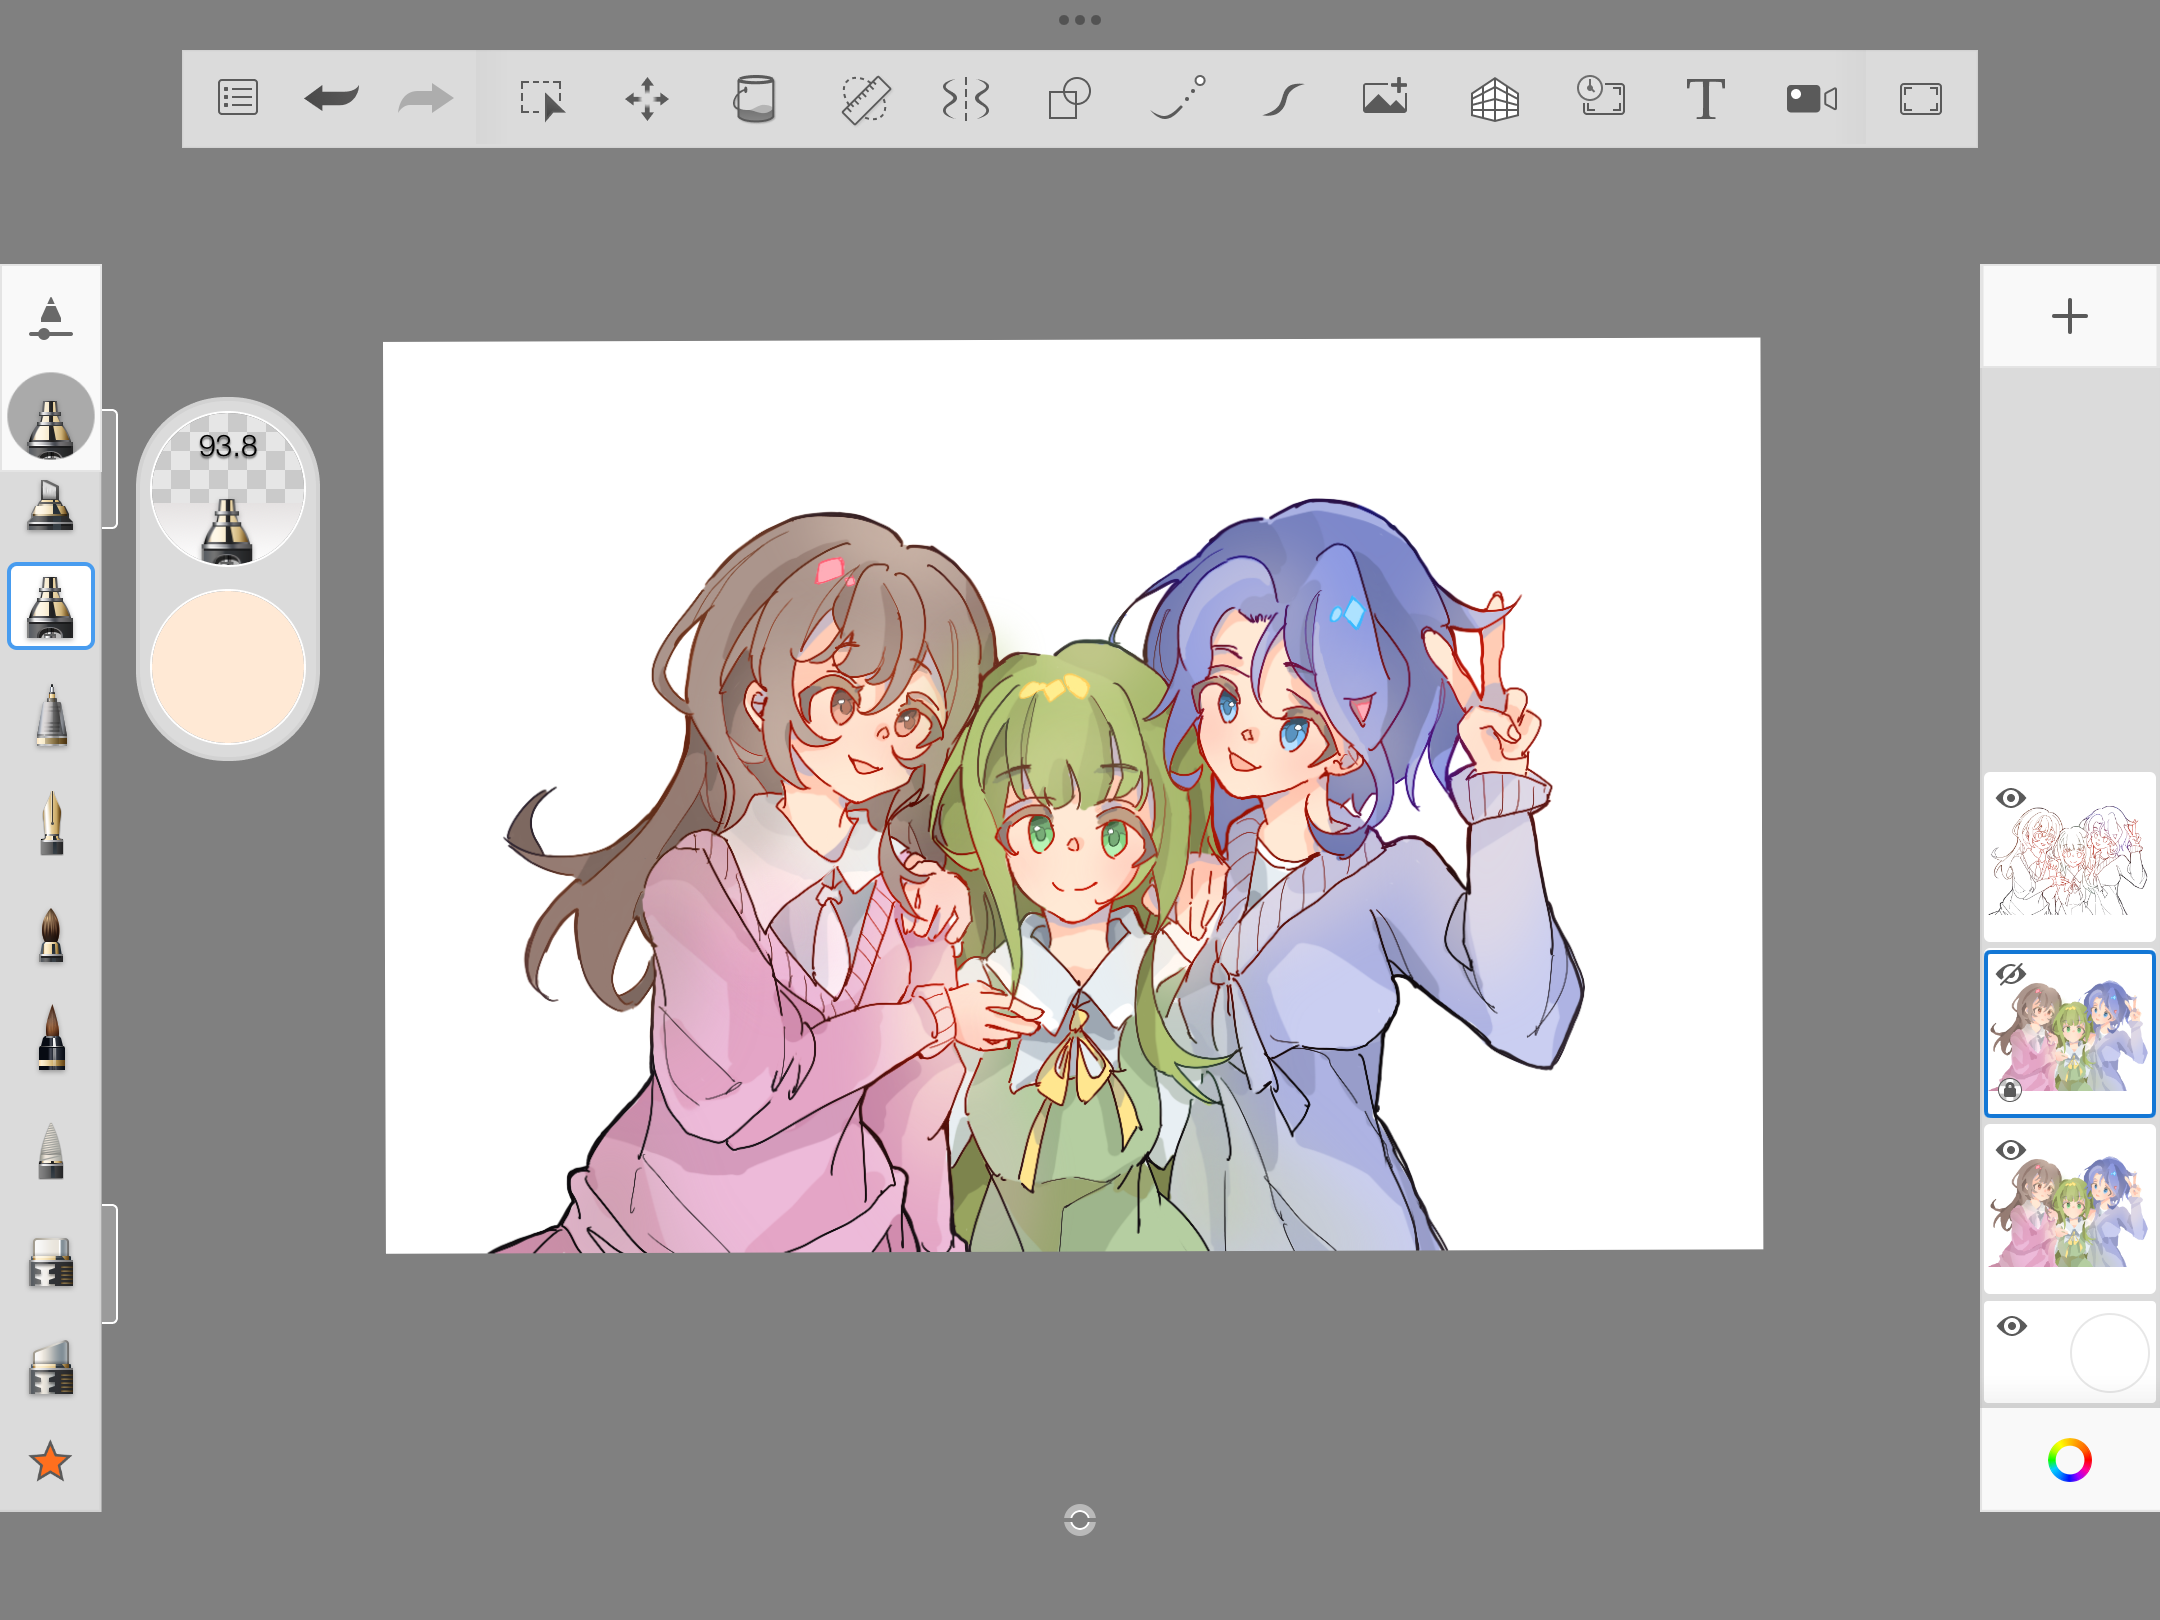This screenshot has width=2160, height=1620.
Task: Select the blue-outlined layer thumbnail
Action: [2069, 1034]
